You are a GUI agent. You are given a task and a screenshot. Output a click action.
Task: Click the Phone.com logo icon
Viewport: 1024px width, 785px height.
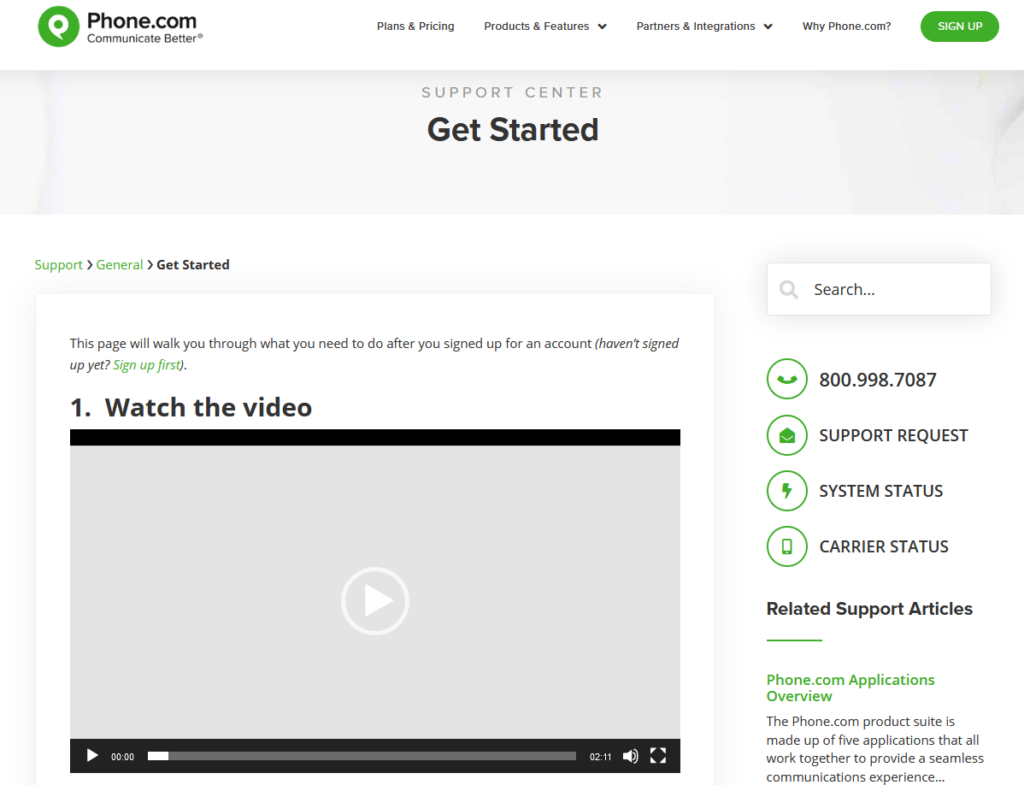[58, 27]
